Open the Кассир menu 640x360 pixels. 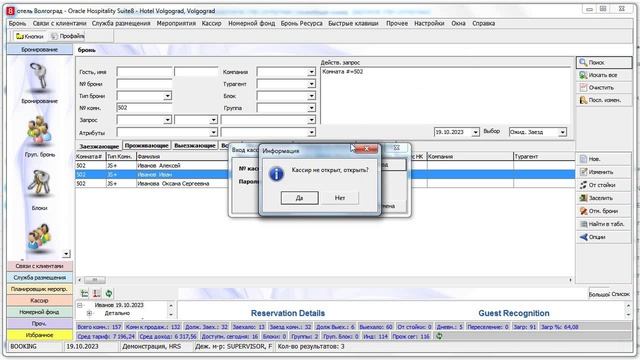[x=211, y=23]
